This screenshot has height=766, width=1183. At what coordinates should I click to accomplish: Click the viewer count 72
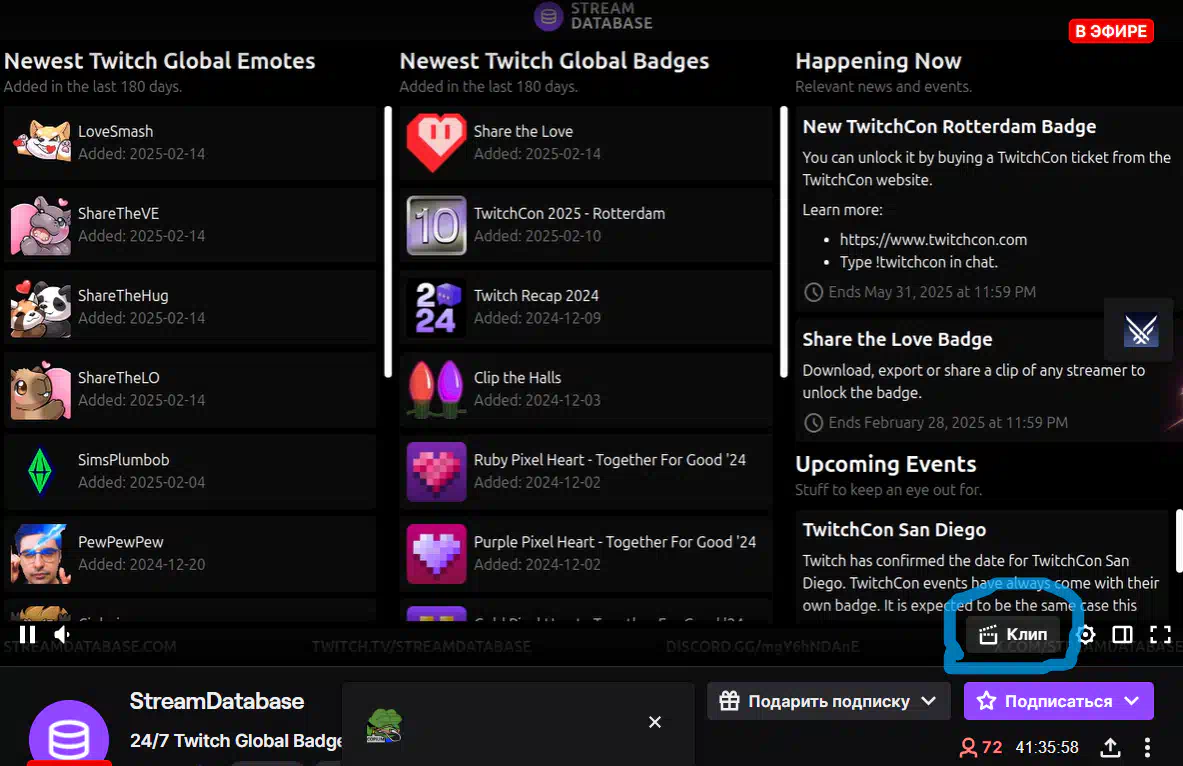point(992,747)
